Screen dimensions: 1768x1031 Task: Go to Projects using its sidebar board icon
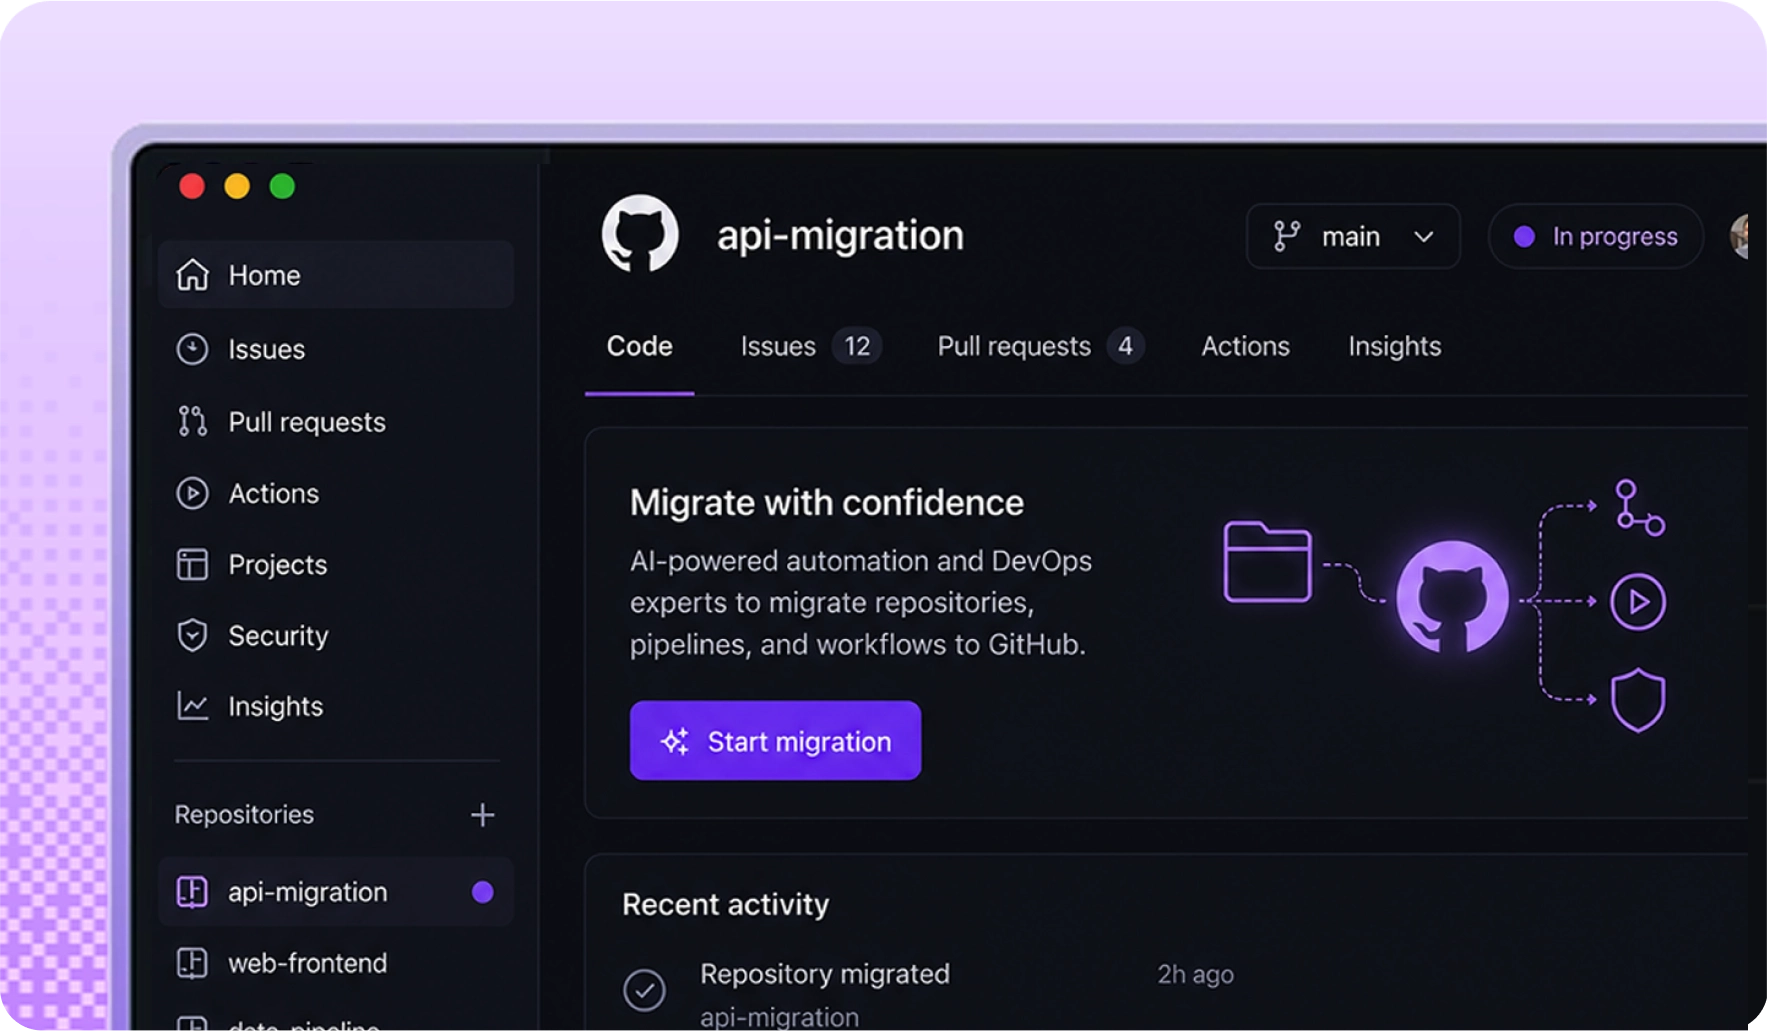click(x=192, y=564)
